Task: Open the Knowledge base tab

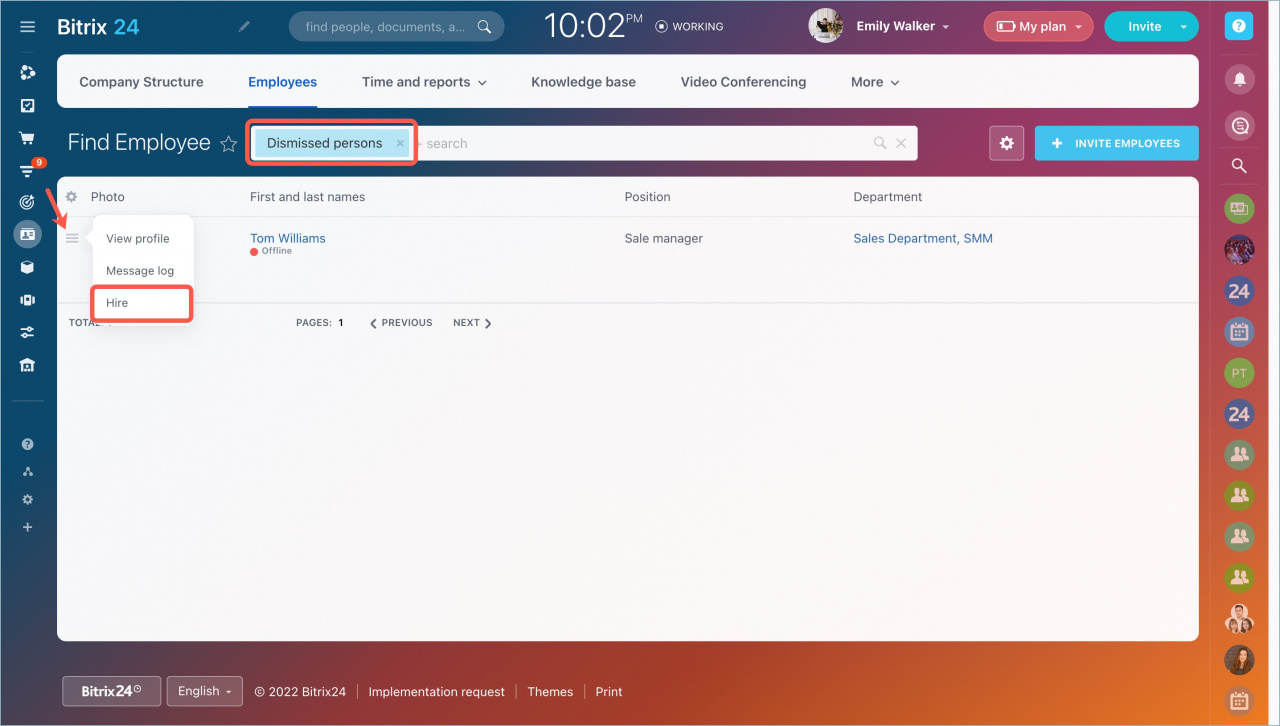Action: [x=583, y=82]
